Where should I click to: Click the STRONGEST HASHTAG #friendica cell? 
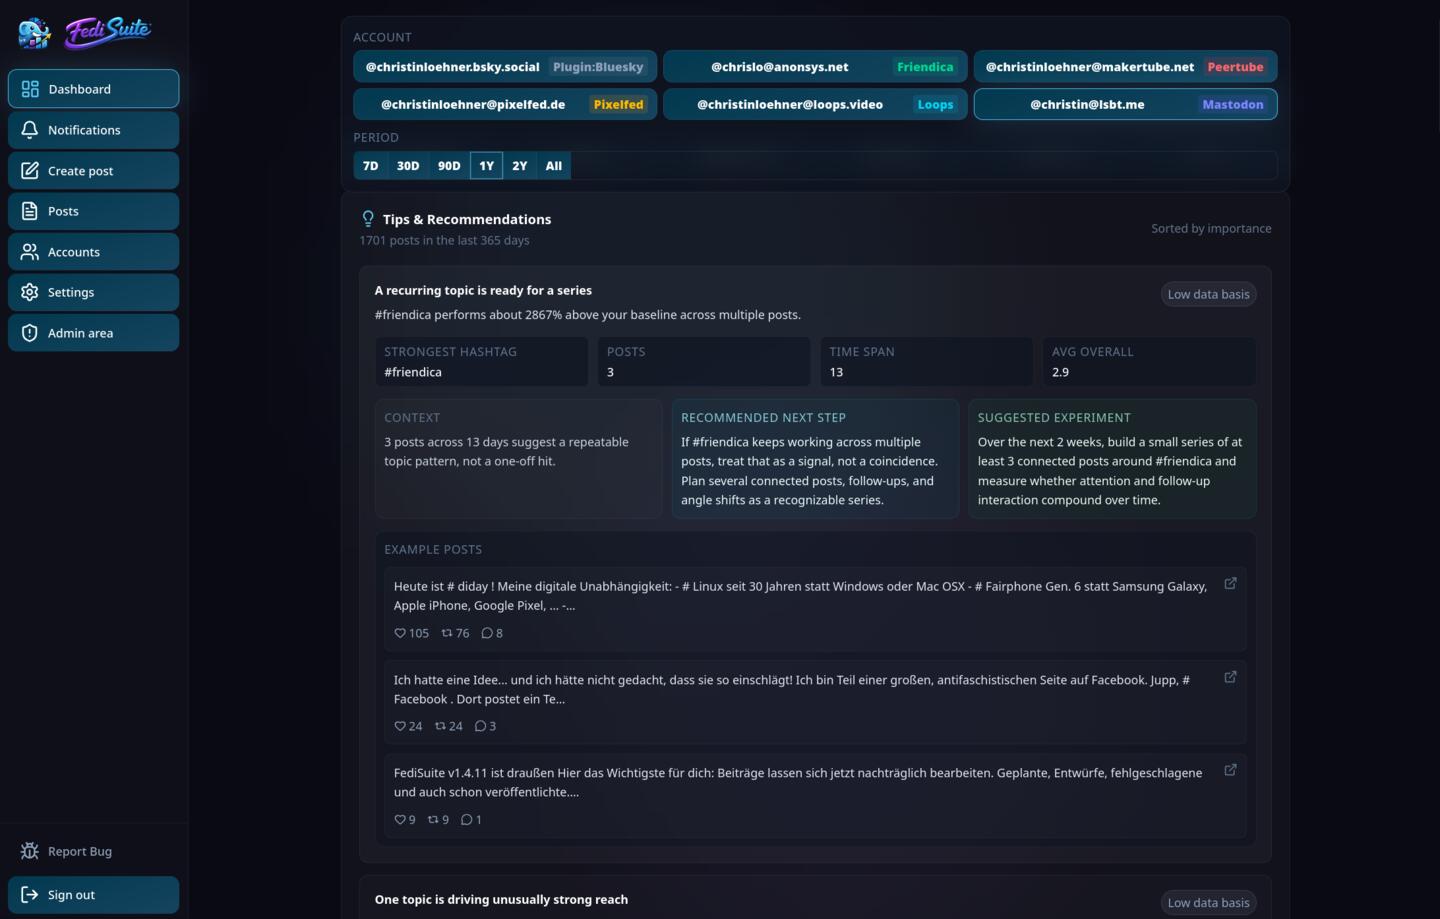[x=481, y=362]
